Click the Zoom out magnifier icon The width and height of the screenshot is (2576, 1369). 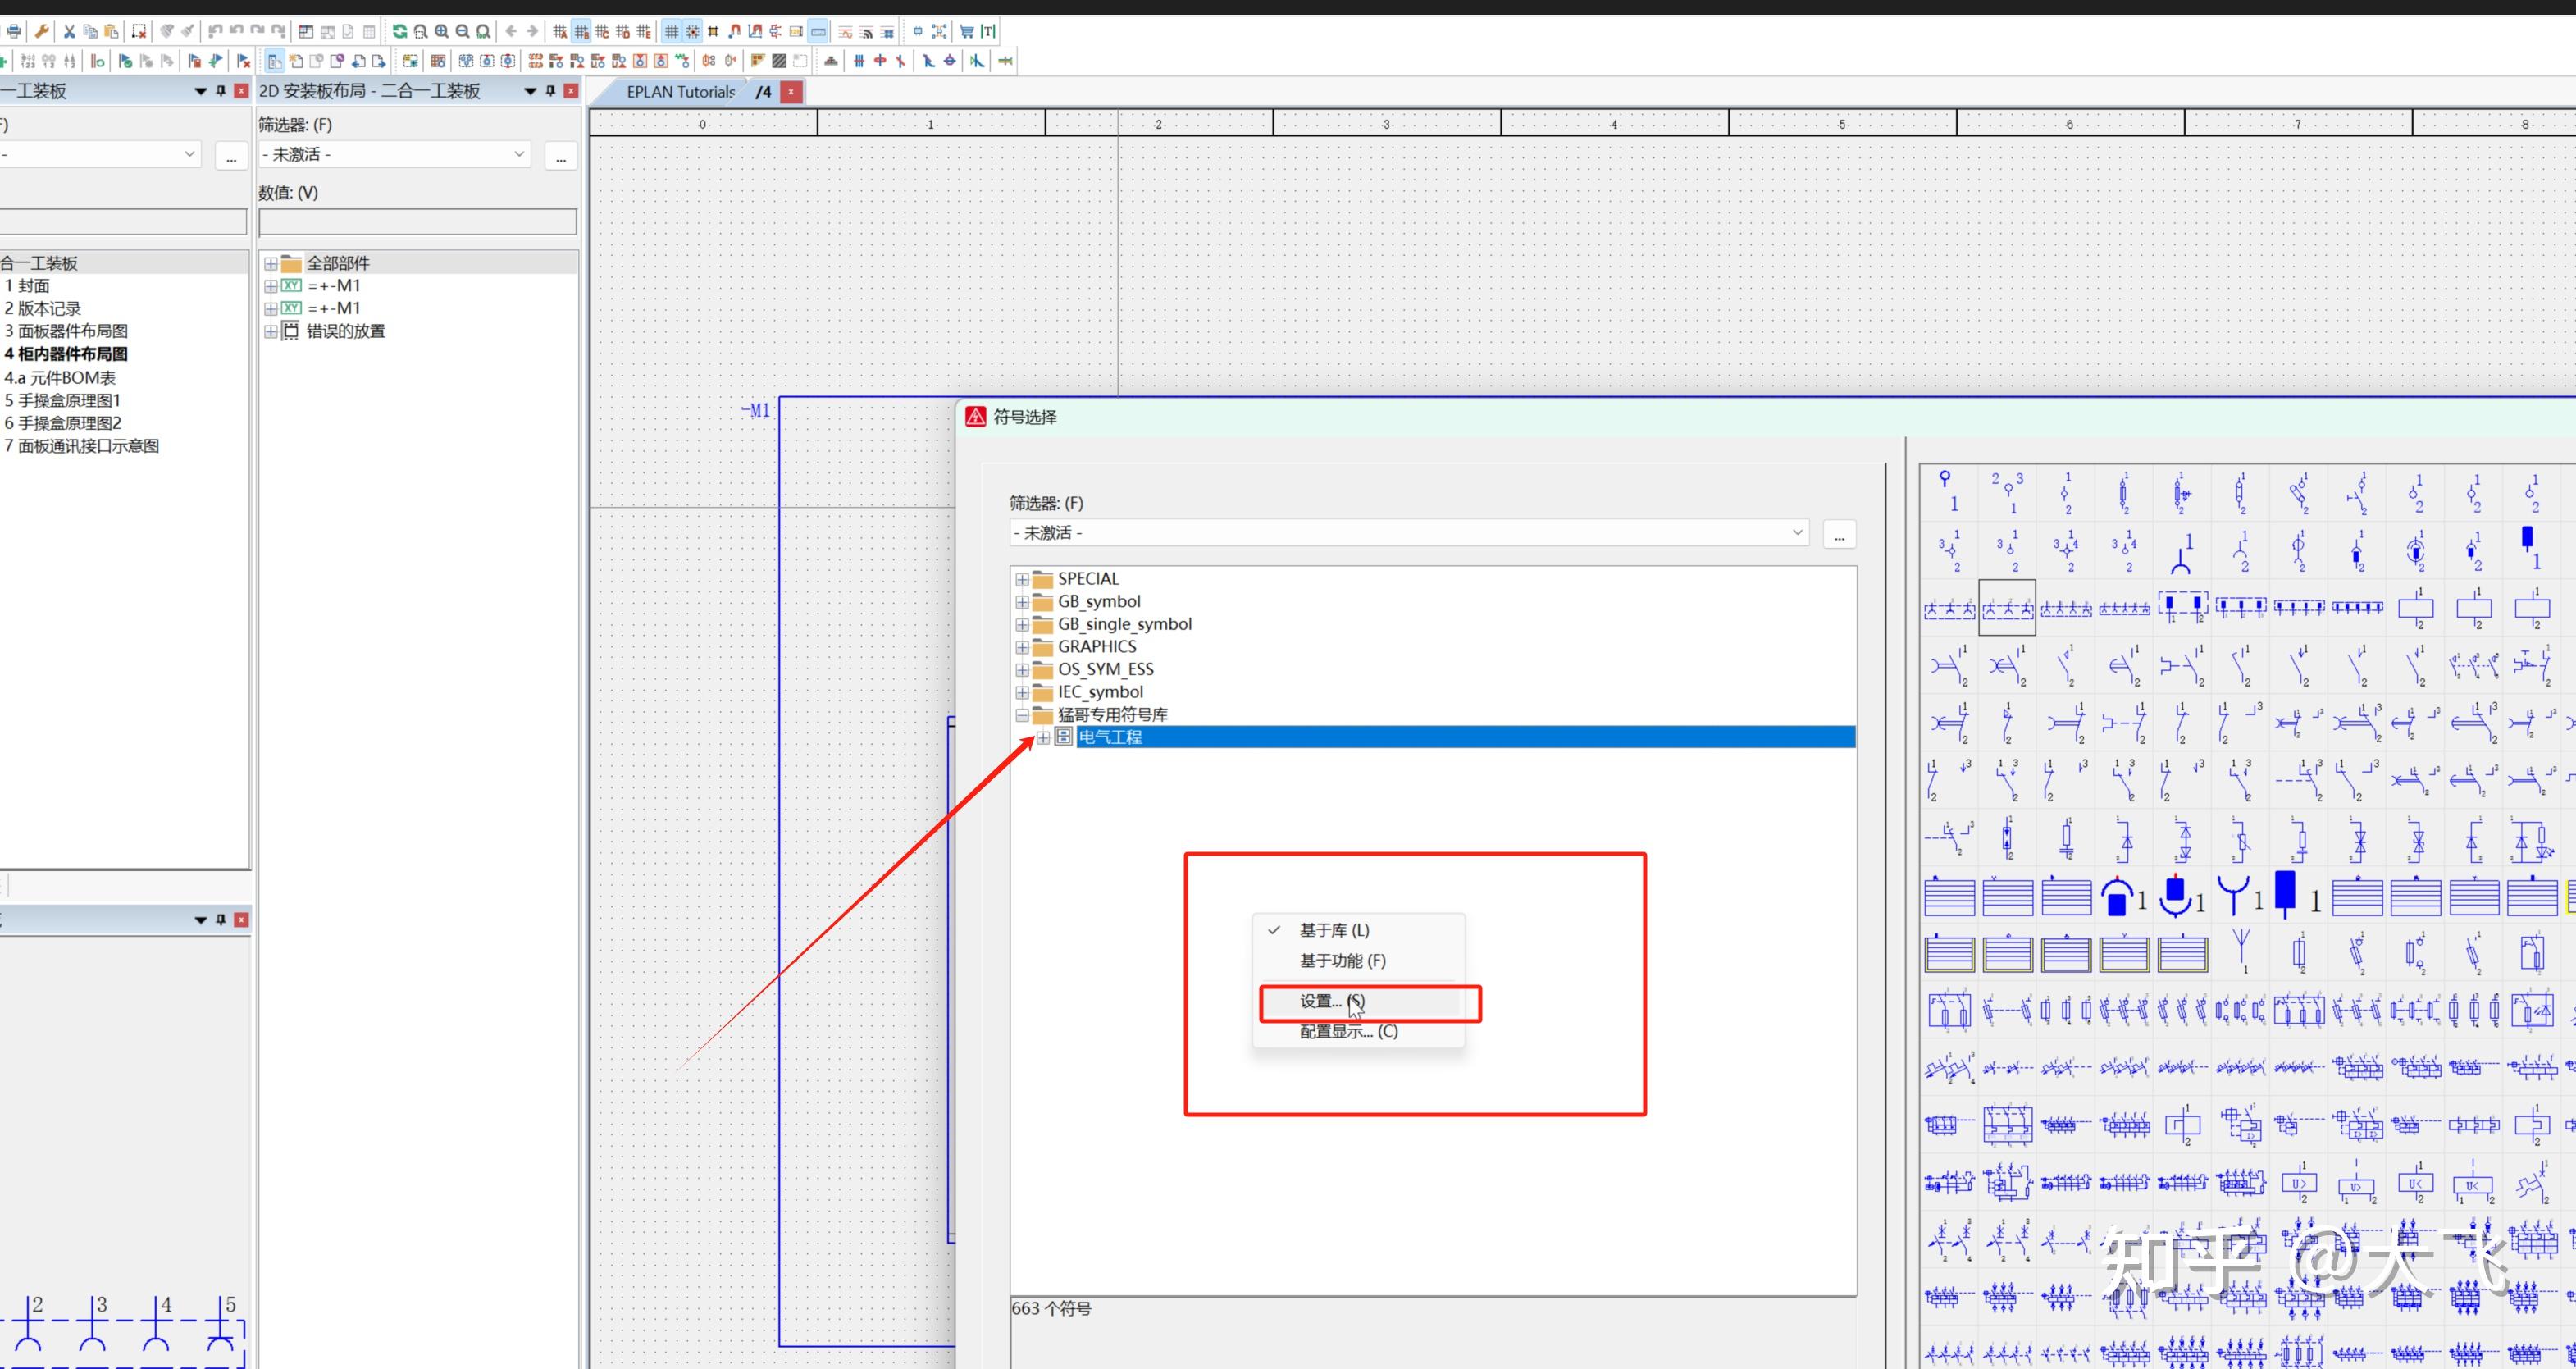(462, 32)
